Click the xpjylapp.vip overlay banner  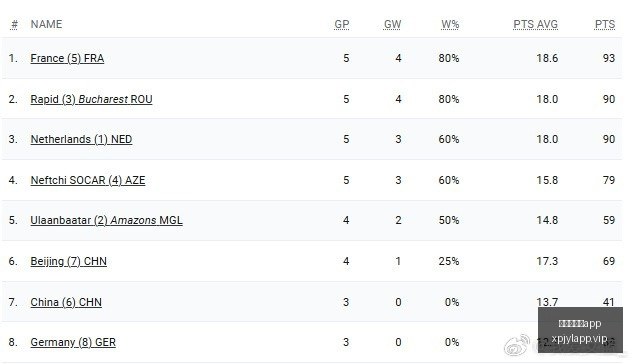[x=580, y=330]
